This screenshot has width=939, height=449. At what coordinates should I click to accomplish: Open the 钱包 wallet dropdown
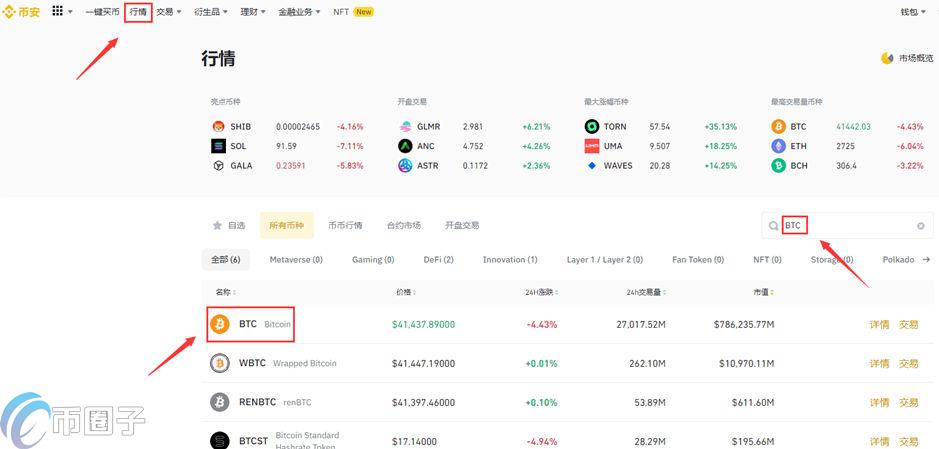pos(912,12)
